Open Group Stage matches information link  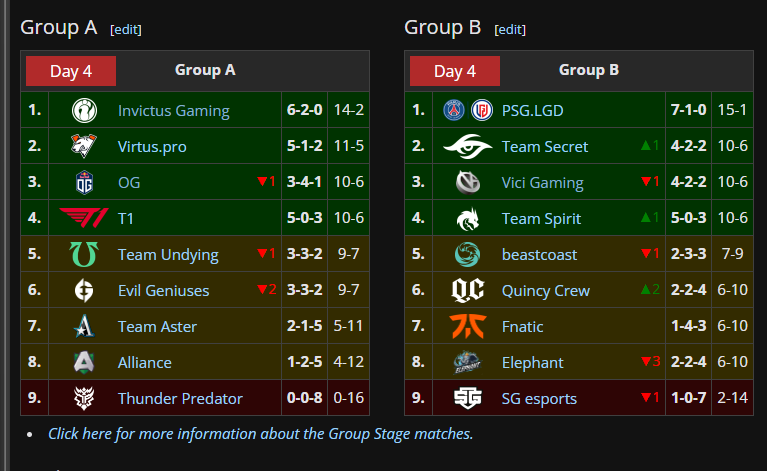[260, 434]
